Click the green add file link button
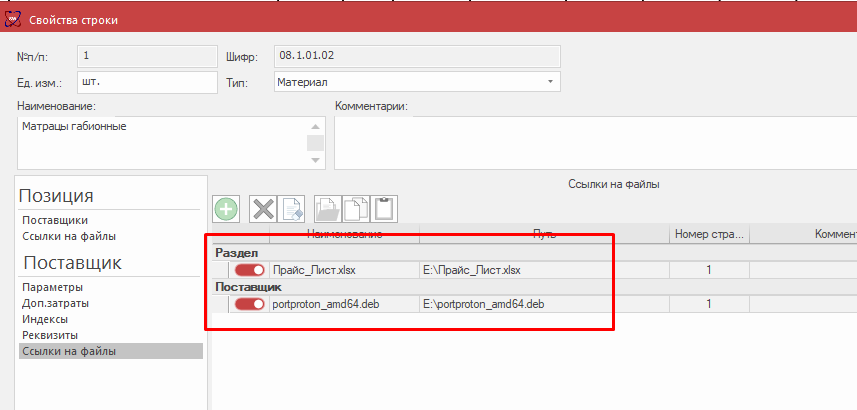The width and height of the screenshot is (857, 410). click(x=227, y=209)
